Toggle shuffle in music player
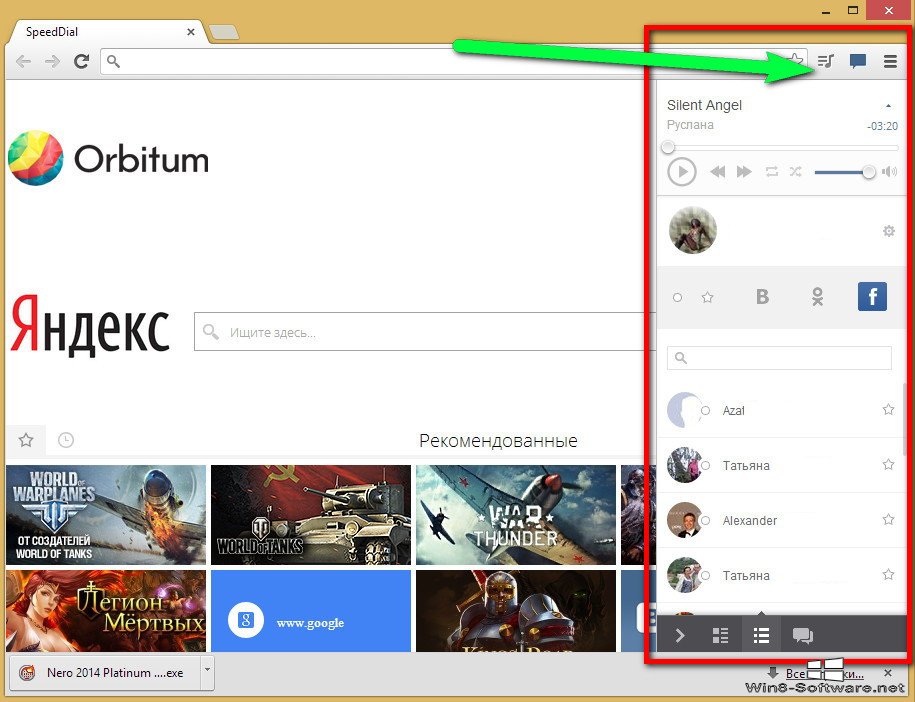The image size is (915, 702). tap(795, 172)
